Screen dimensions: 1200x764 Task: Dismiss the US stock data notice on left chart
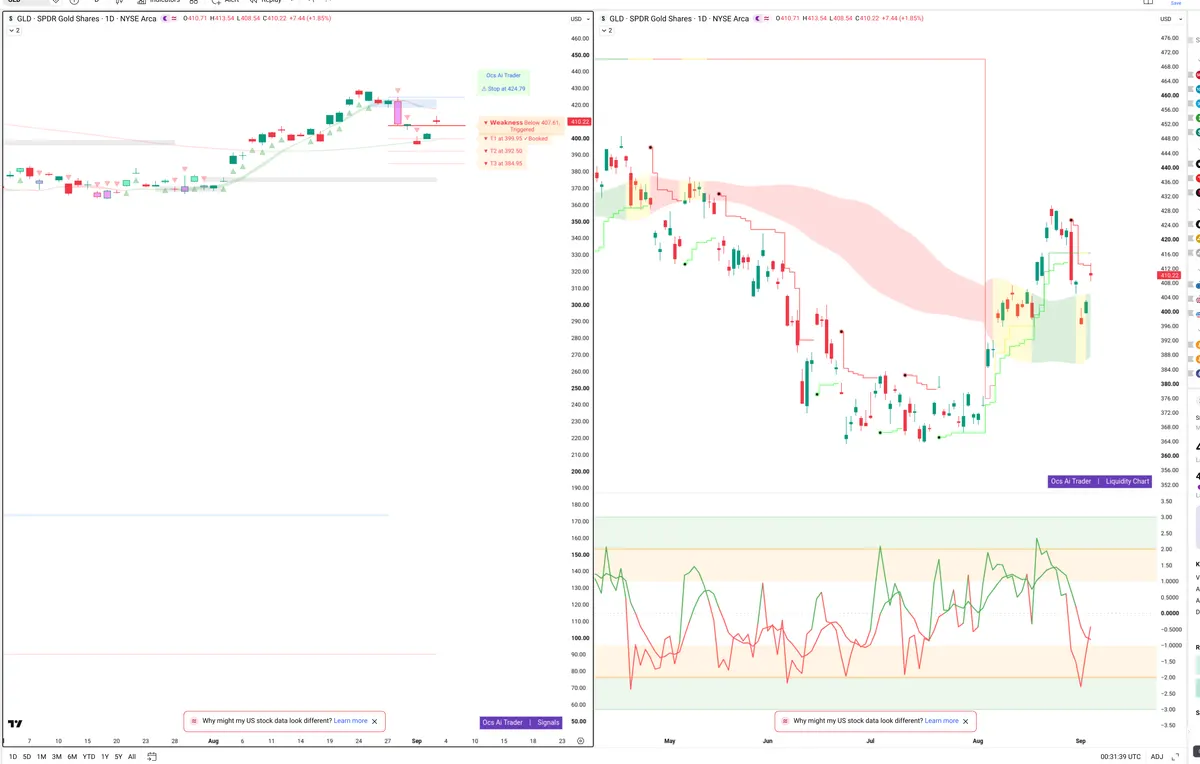pyautogui.click(x=375, y=721)
